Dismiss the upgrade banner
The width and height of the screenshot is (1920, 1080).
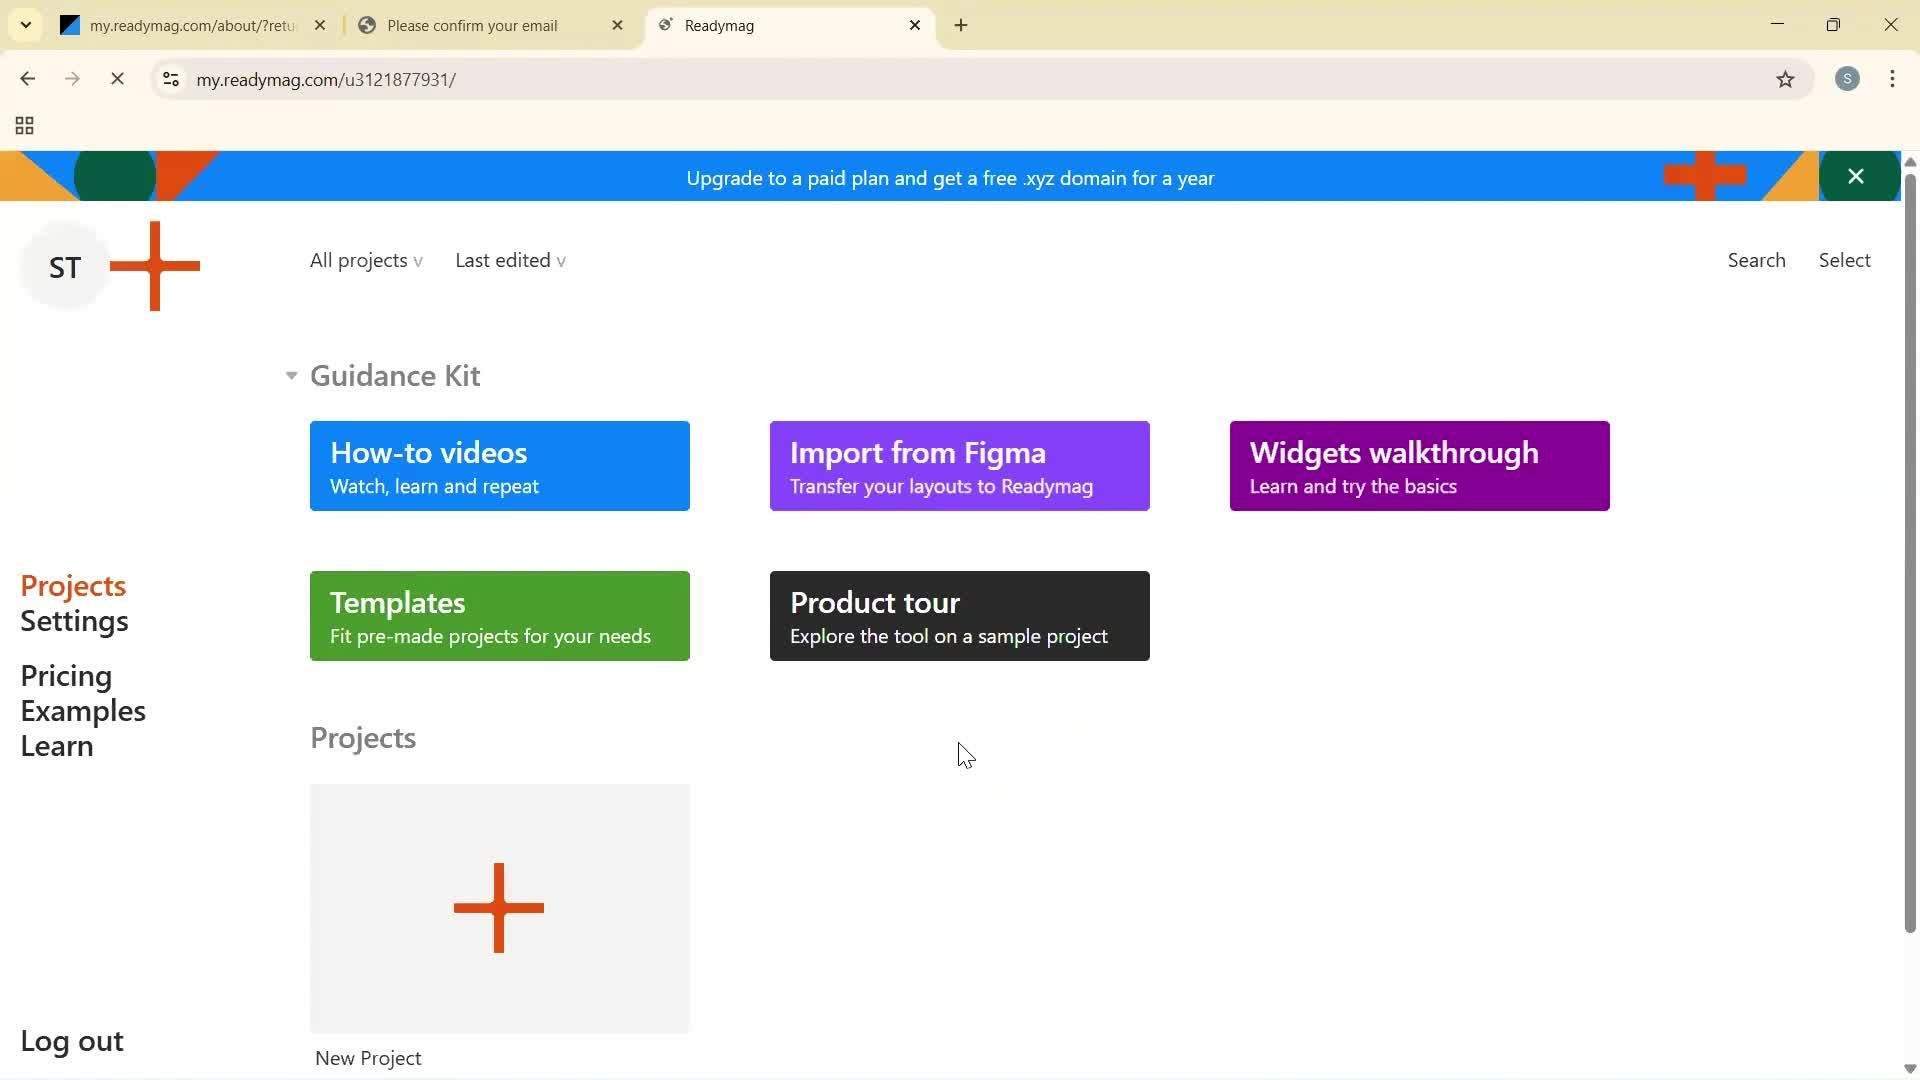(x=1856, y=176)
